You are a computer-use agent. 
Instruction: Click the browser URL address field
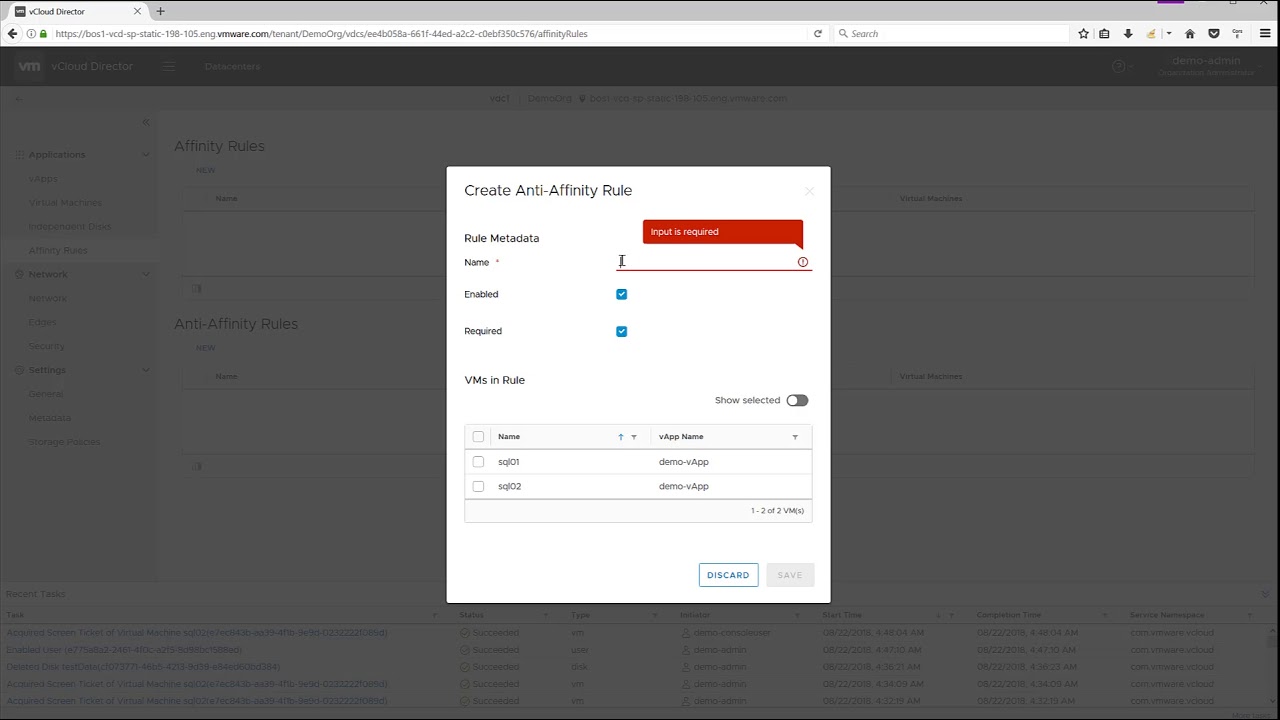pos(430,33)
